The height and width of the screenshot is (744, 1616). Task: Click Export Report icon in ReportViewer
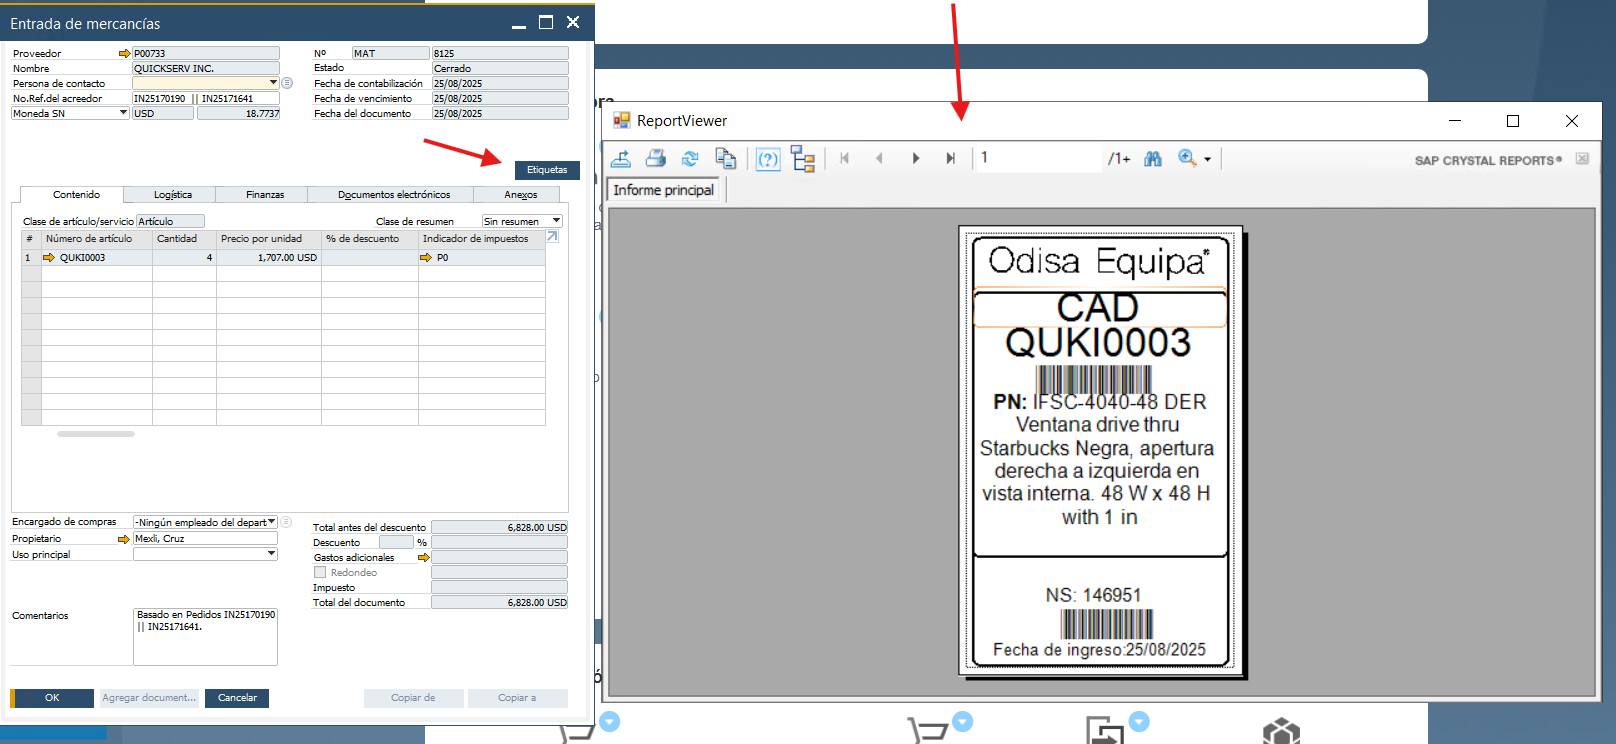[621, 158]
